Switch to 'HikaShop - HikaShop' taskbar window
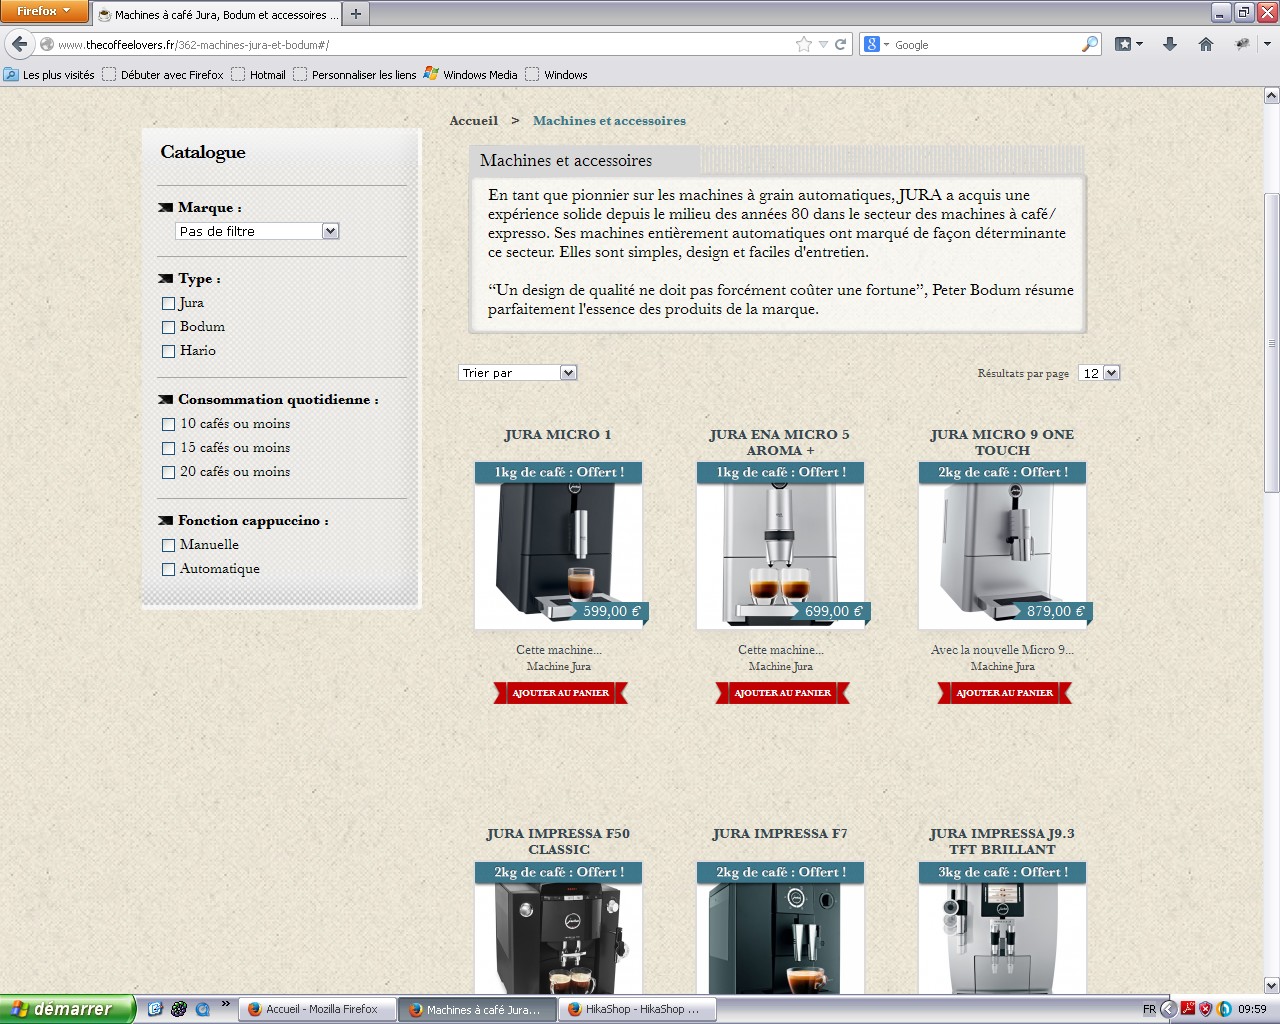The width and height of the screenshot is (1280, 1024). point(637,1009)
